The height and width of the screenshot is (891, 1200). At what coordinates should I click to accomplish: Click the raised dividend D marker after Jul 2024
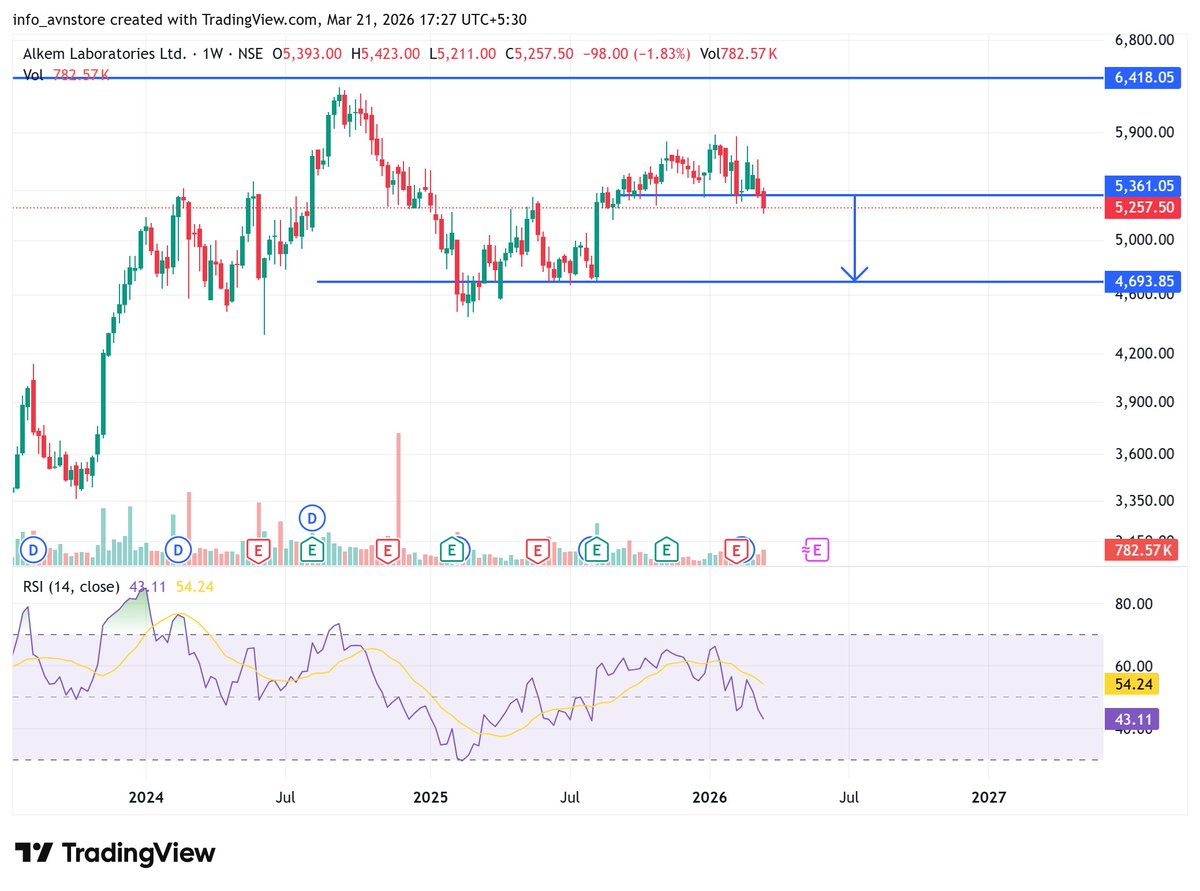coord(313,518)
